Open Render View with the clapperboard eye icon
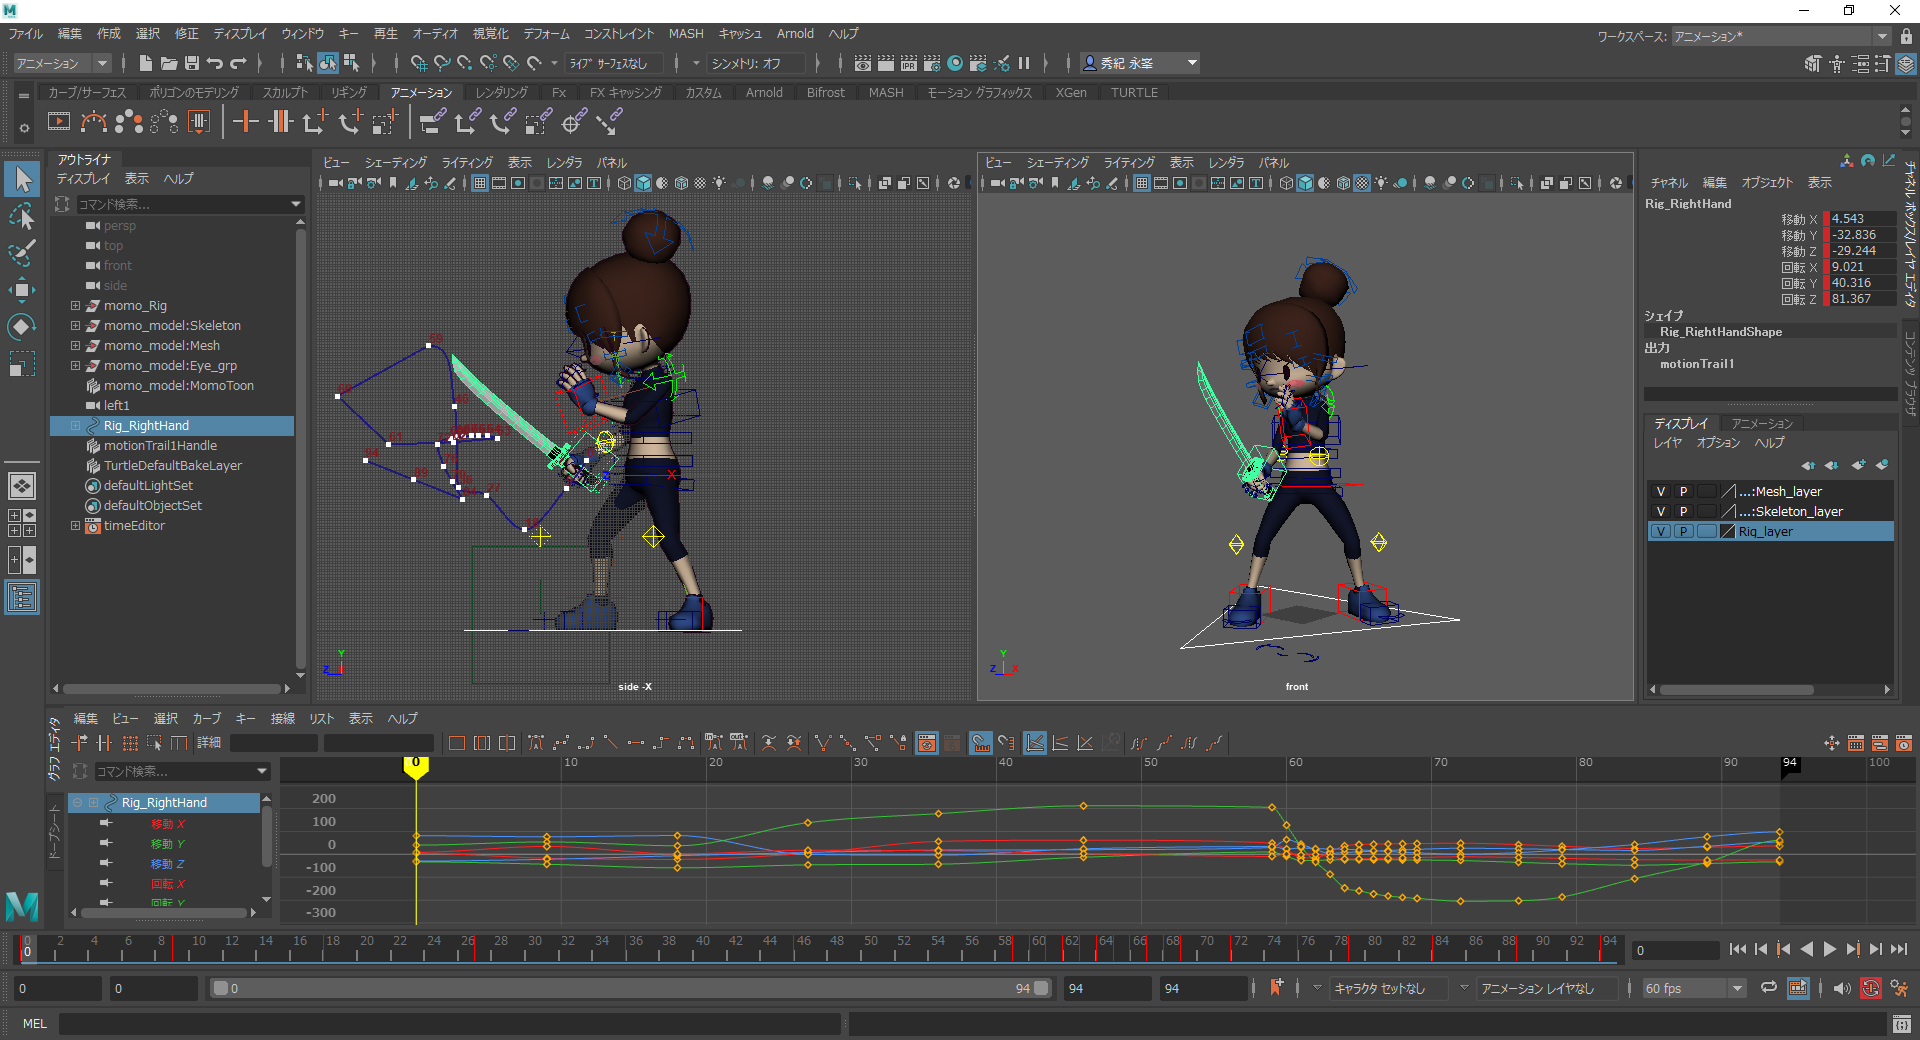This screenshot has width=1920, height=1040. click(863, 63)
